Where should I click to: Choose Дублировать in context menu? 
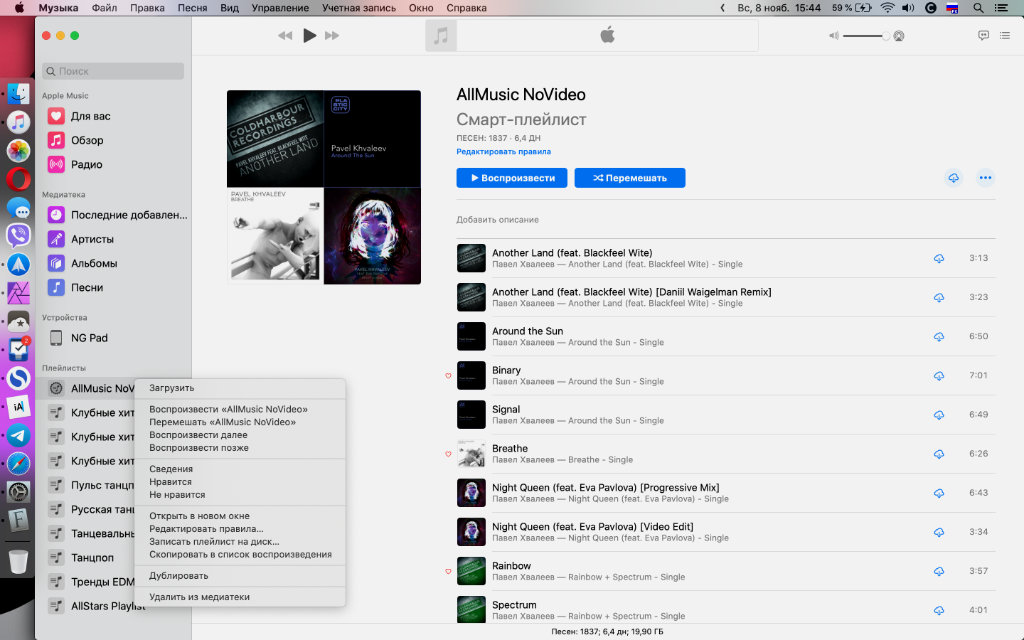[240, 576]
